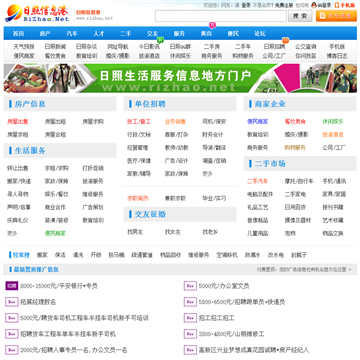This screenshot has width=360, height=360.
Task: Open the 招工招工招工 listing
Action: pos(216,318)
